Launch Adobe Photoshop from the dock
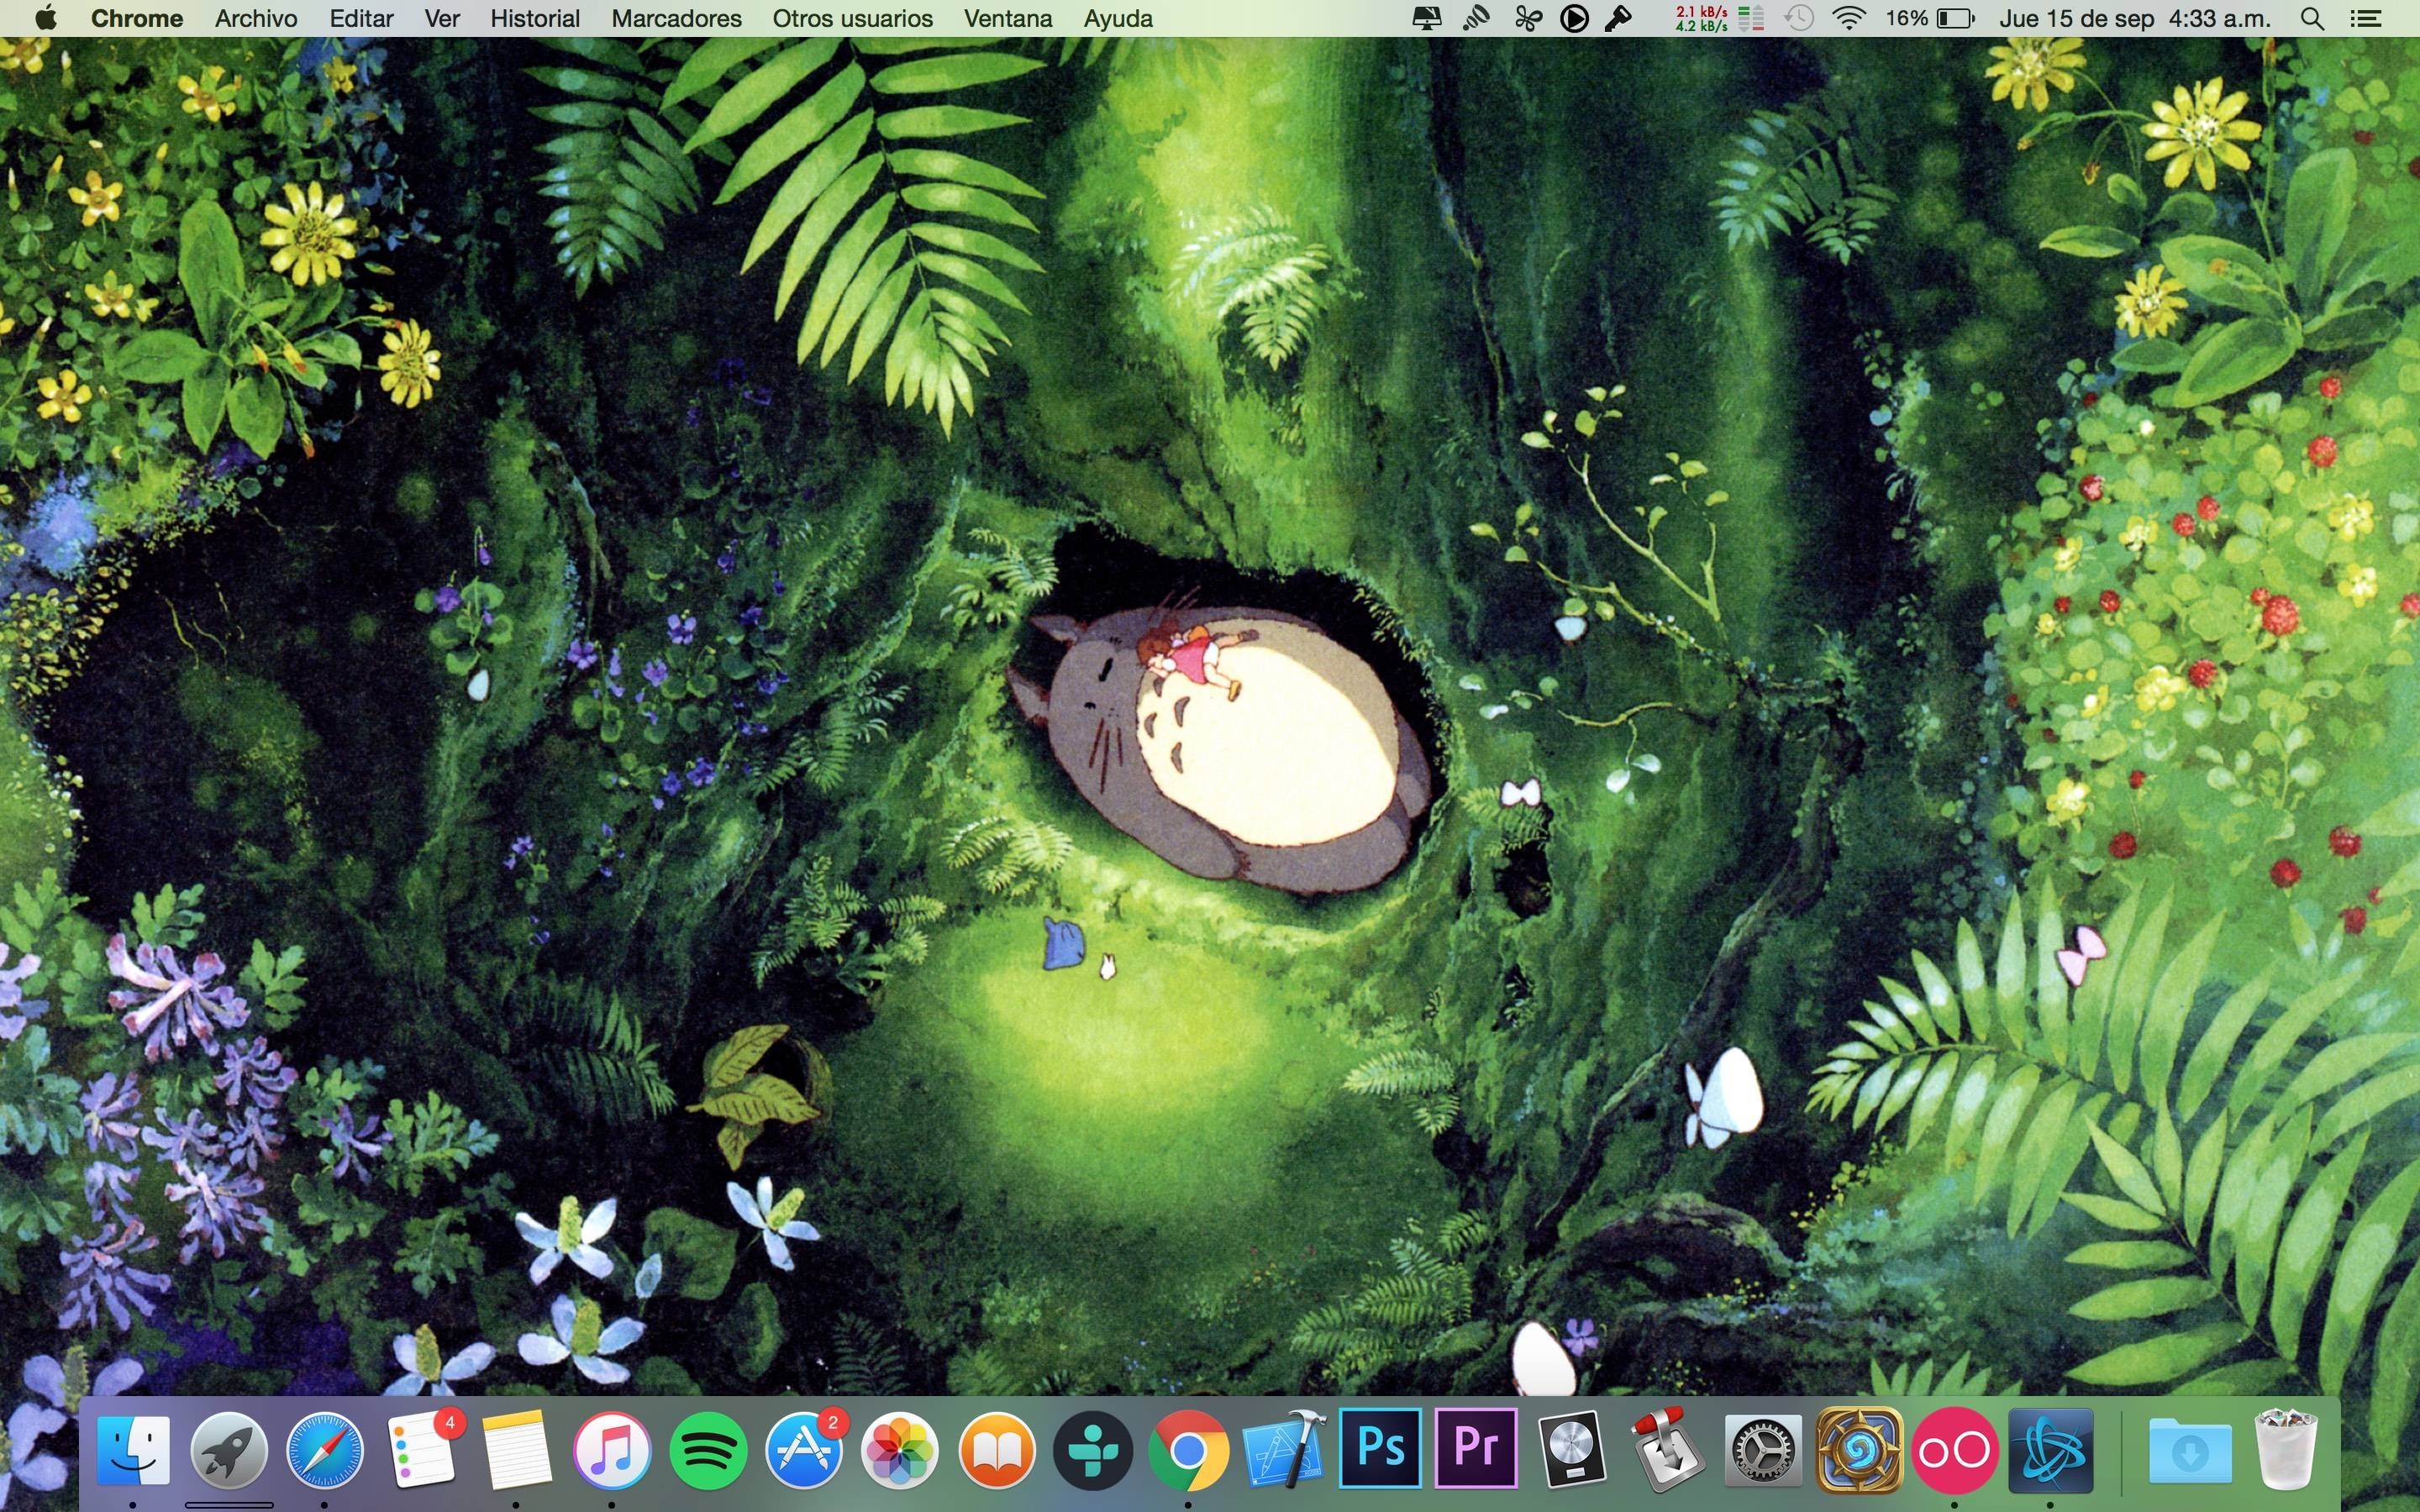 pyautogui.click(x=1380, y=1449)
